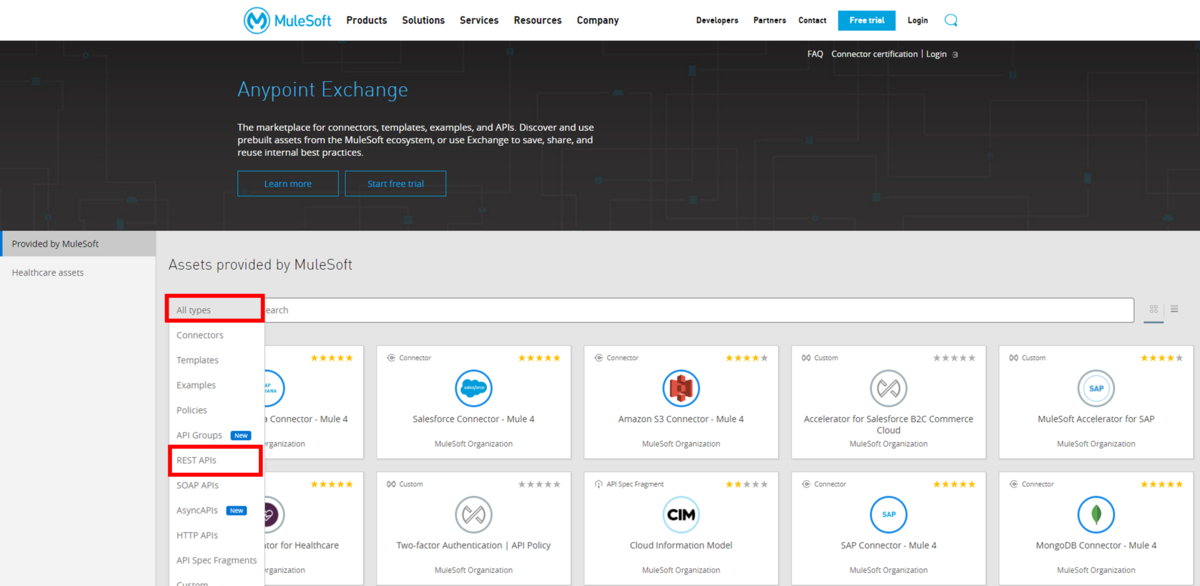This screenshot has height=586, width=1200.
Task: Open the FAQ link
Action: [x=815, y=54]
